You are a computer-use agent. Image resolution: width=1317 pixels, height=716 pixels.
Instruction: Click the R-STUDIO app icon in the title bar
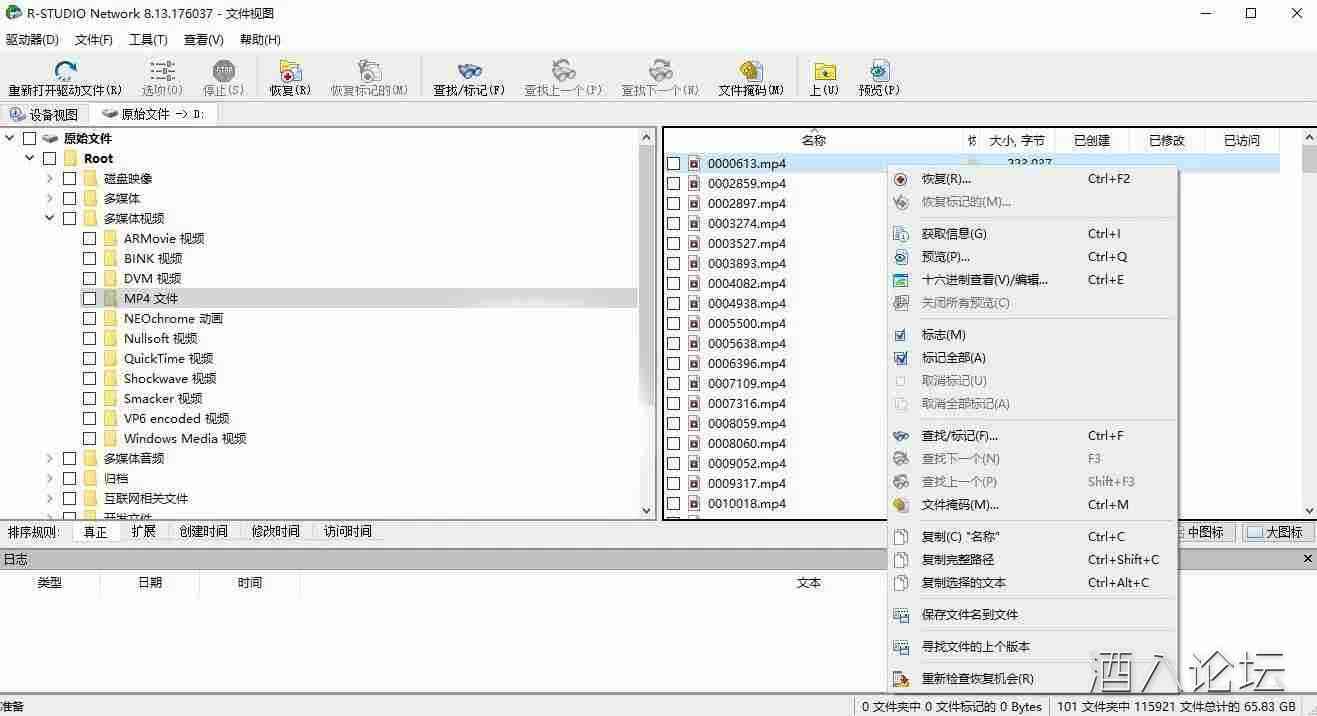pyautogui.click(x=14, y=13)
